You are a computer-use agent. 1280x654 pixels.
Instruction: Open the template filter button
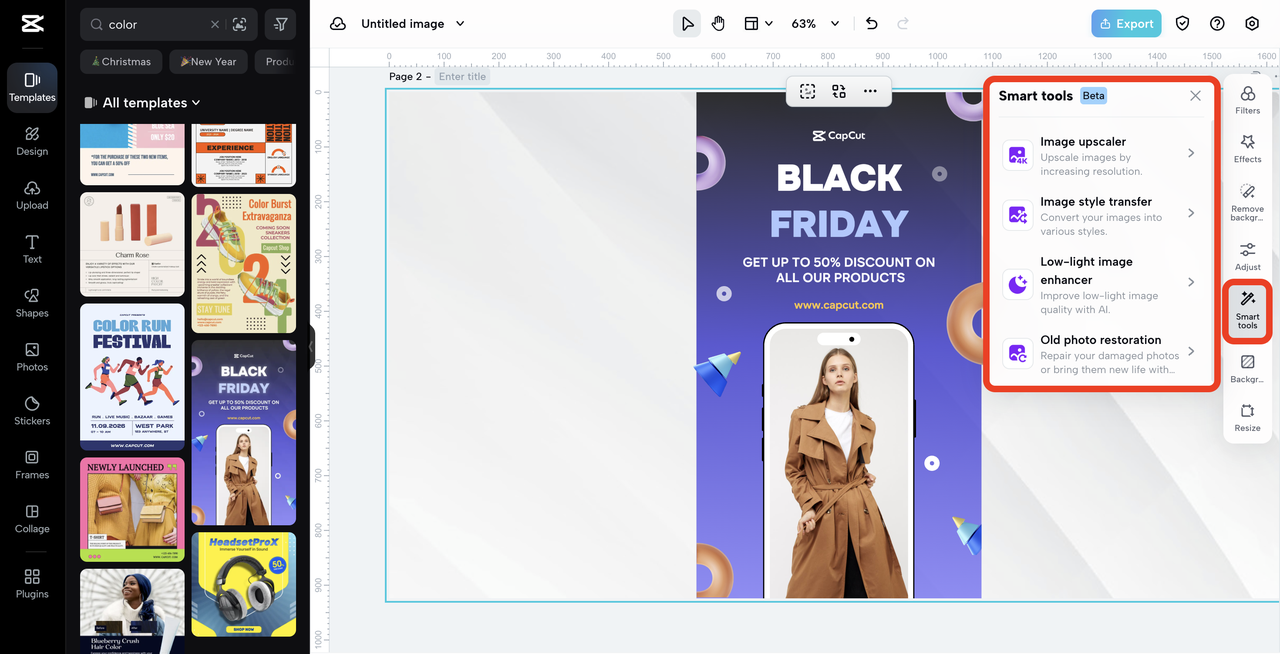pos(280,24)
